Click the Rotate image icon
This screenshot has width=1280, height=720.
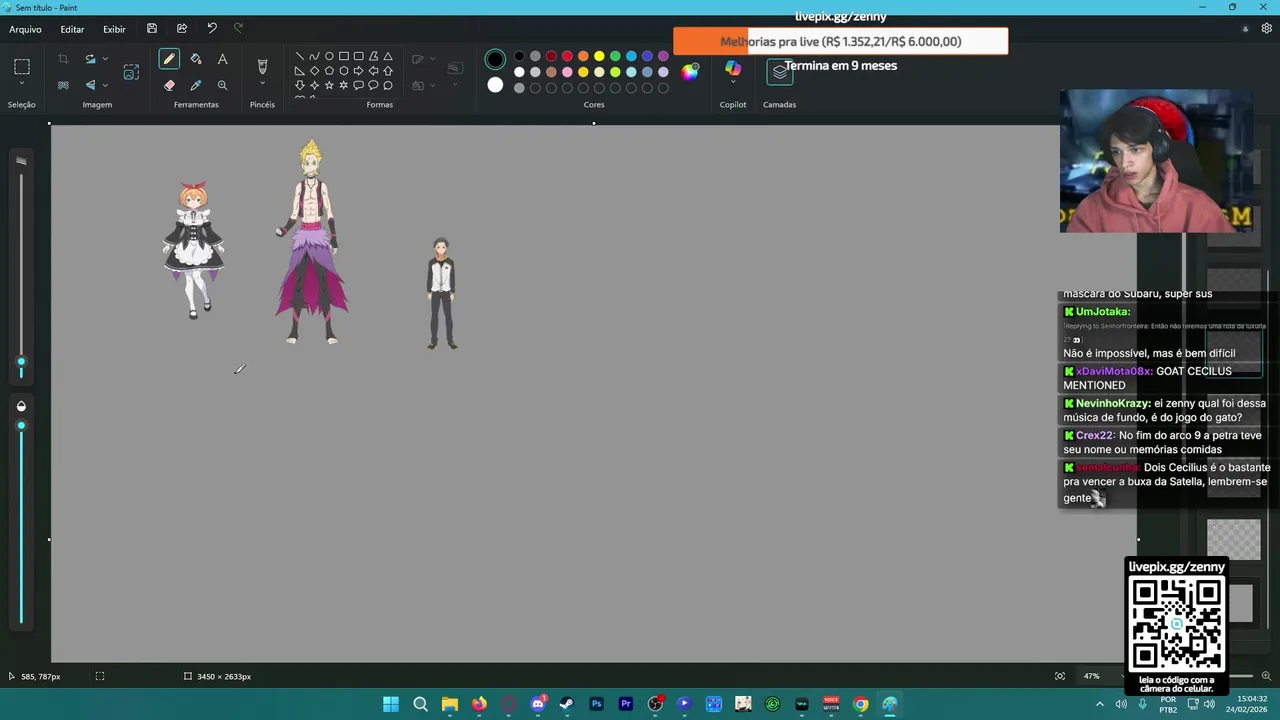pyautogui.click(x=90, y=60)
